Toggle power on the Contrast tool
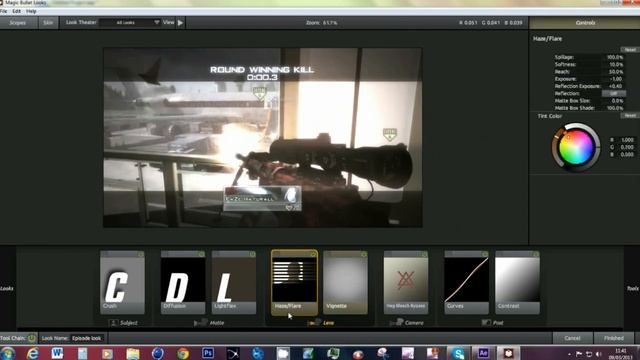Screen dimensions: 640x360 (x=536, y=254)
